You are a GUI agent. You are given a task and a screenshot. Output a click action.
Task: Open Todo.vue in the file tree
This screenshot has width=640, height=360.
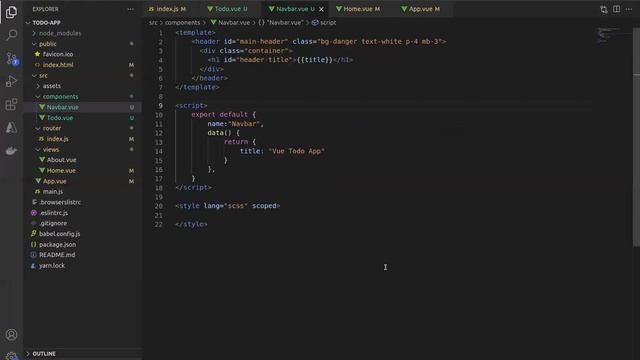pos(82,118)
